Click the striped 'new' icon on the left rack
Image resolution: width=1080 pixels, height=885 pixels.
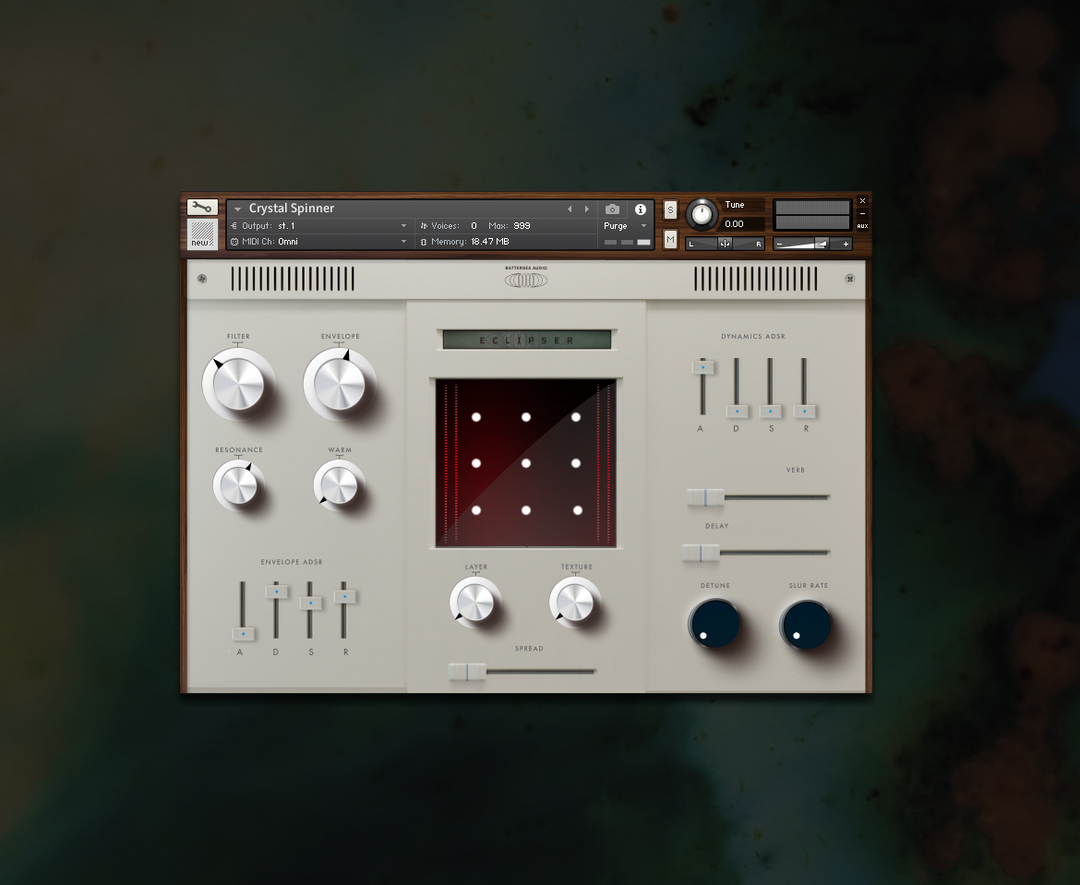click(201, 232)
